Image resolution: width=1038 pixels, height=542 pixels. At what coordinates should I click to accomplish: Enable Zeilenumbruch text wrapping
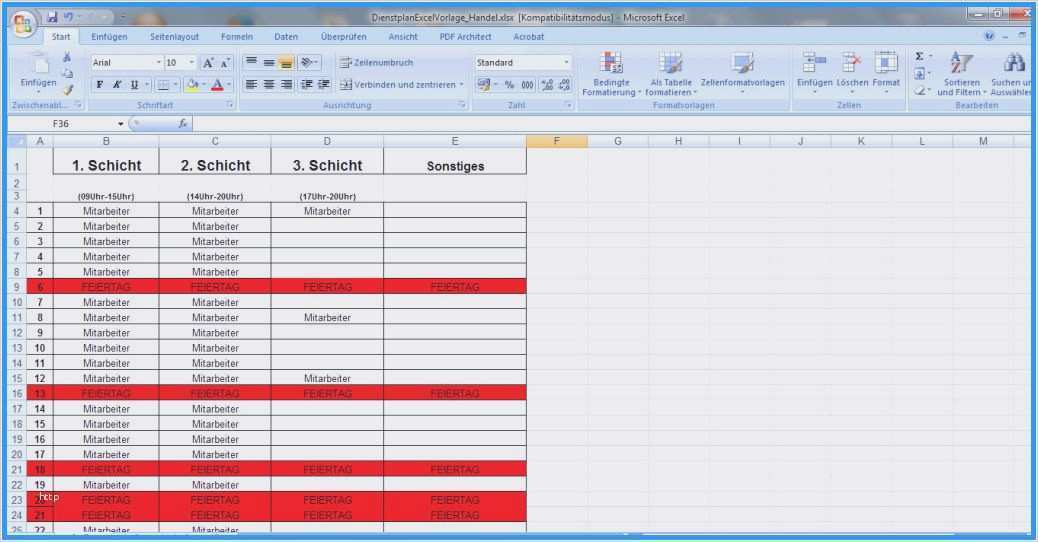(x=376, y=63)
